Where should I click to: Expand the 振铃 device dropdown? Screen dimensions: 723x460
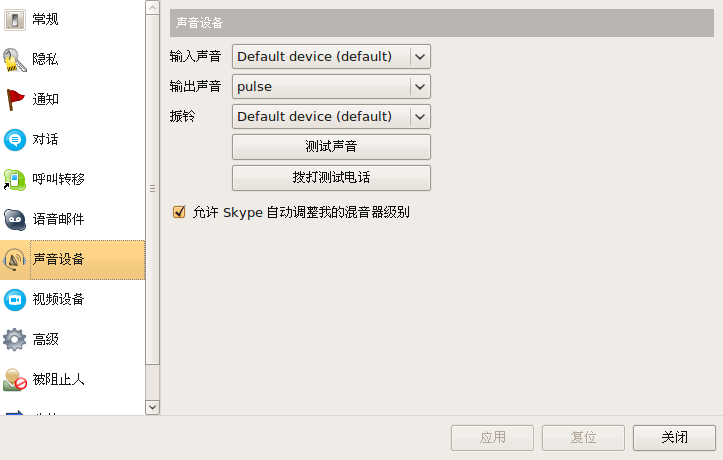(420, 117)
